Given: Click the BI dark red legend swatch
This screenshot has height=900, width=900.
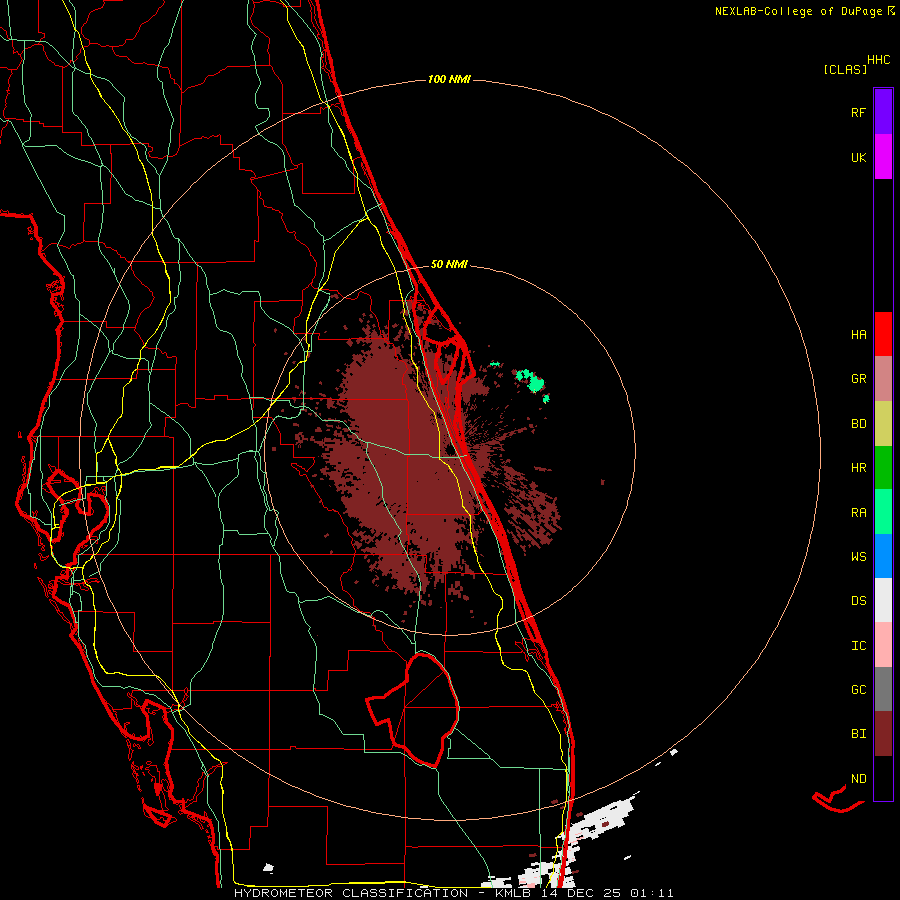Looking at the screenshot, I should click(x=883, y=734).
